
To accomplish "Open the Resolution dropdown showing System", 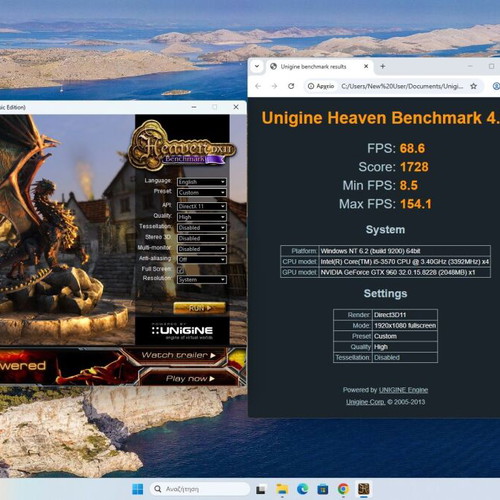I will coord(202,280).
